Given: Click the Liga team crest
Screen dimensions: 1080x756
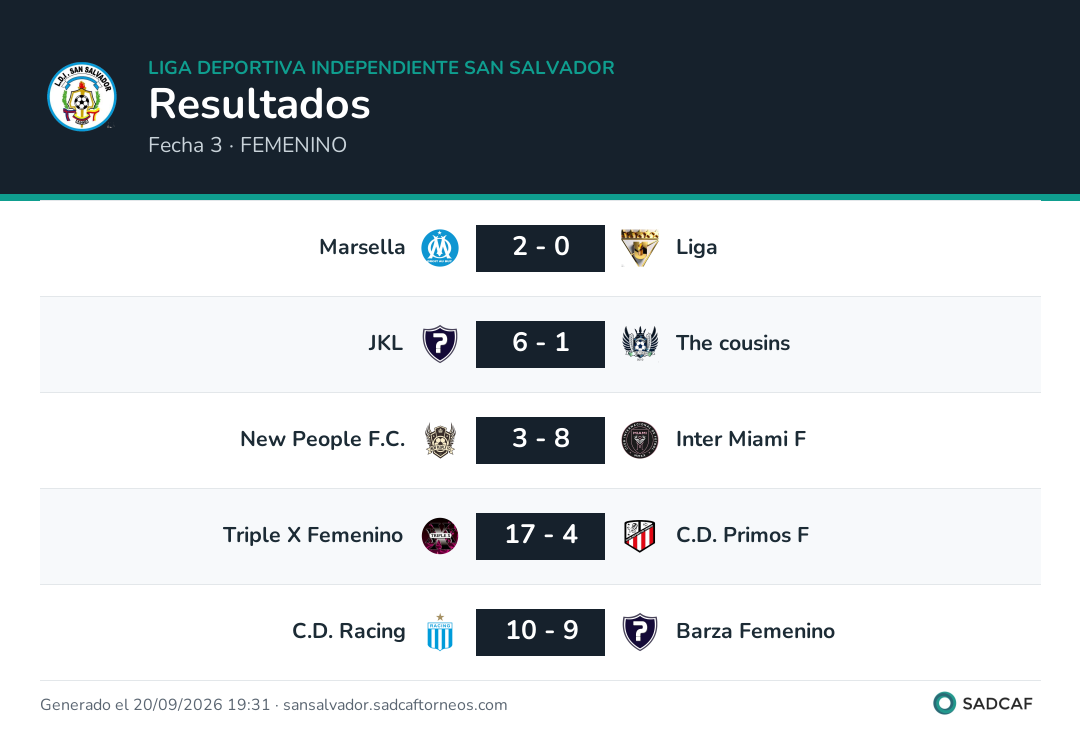Looking at the screenshot, I should [x=640, y=248].
